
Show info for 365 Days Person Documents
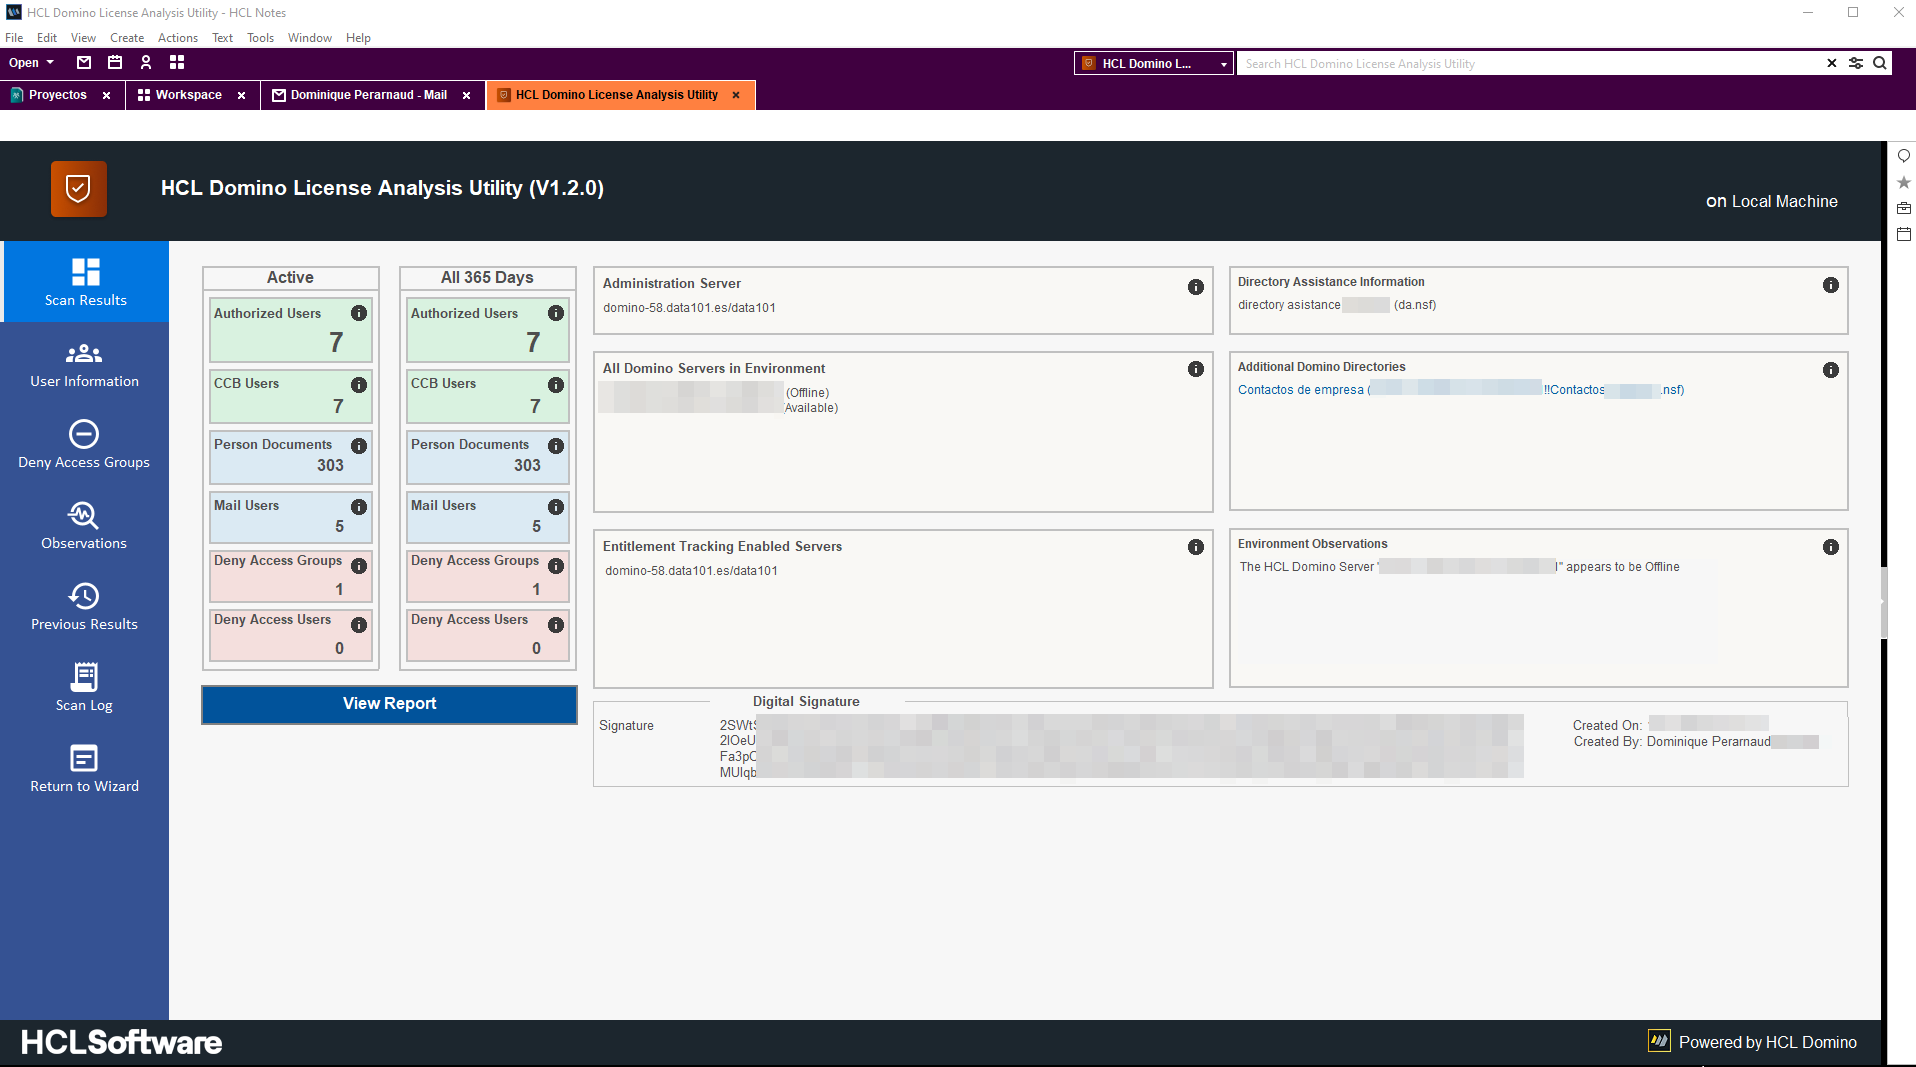click(556, 446)
